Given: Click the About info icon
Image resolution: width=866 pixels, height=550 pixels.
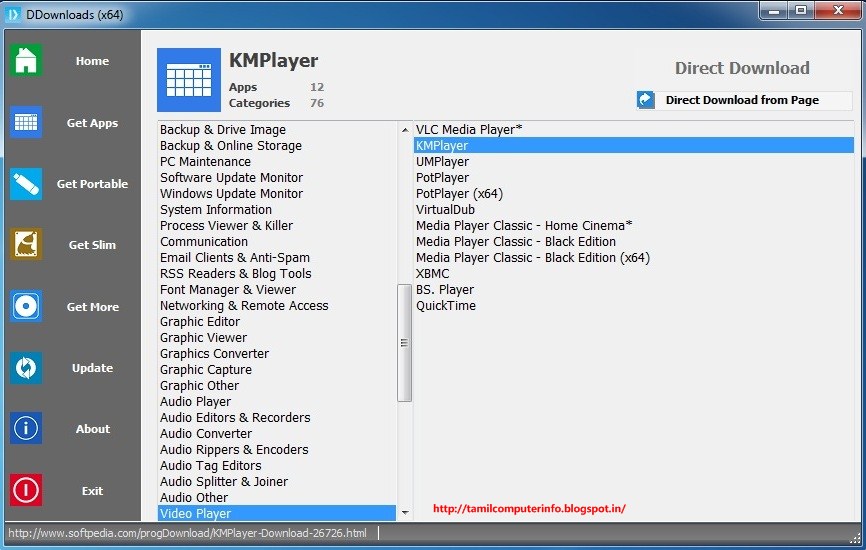Looking at the screenshot, I should 25,429.
